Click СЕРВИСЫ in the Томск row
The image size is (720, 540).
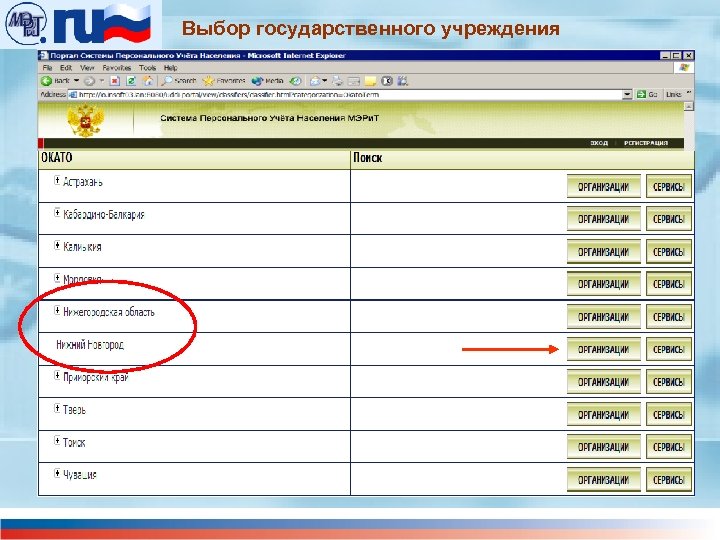[x=669, y=447]
